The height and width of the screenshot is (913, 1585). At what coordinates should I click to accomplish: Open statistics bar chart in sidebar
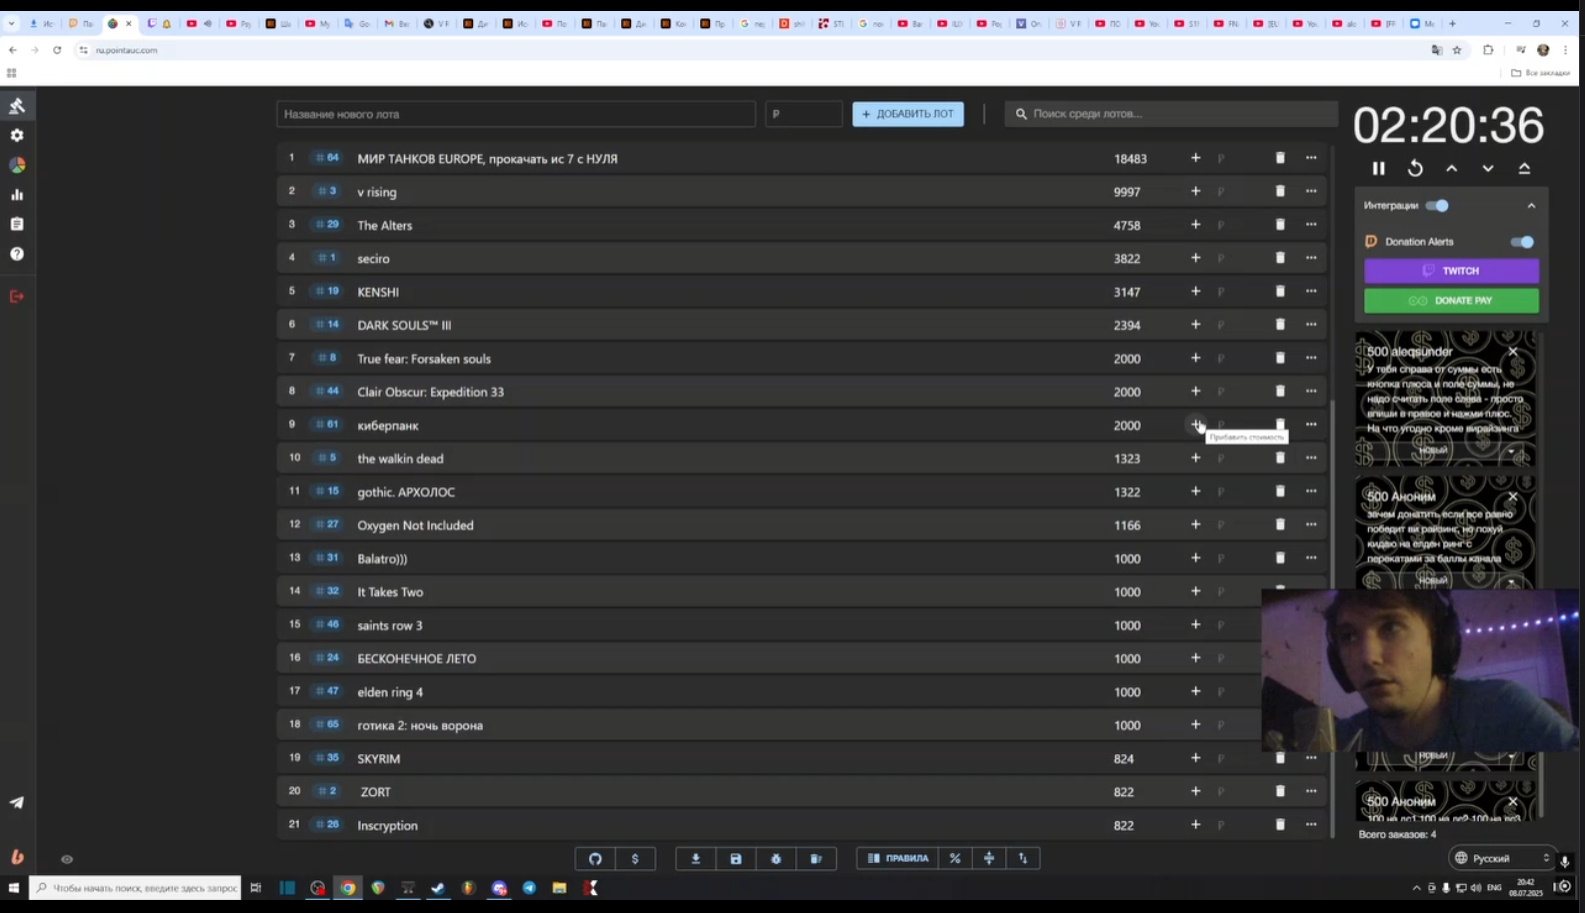pos(17,195)
